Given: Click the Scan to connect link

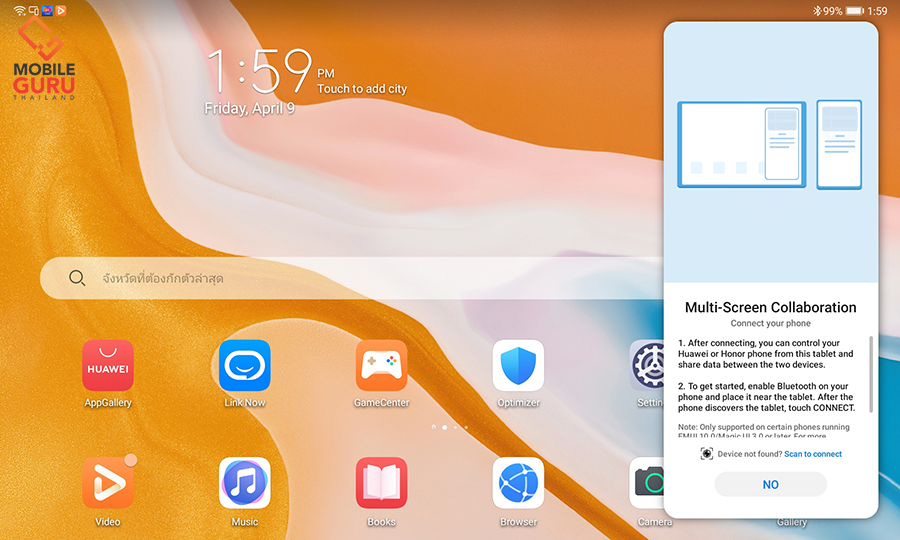Looking at the screenshot, I should (x=812, y=454).
